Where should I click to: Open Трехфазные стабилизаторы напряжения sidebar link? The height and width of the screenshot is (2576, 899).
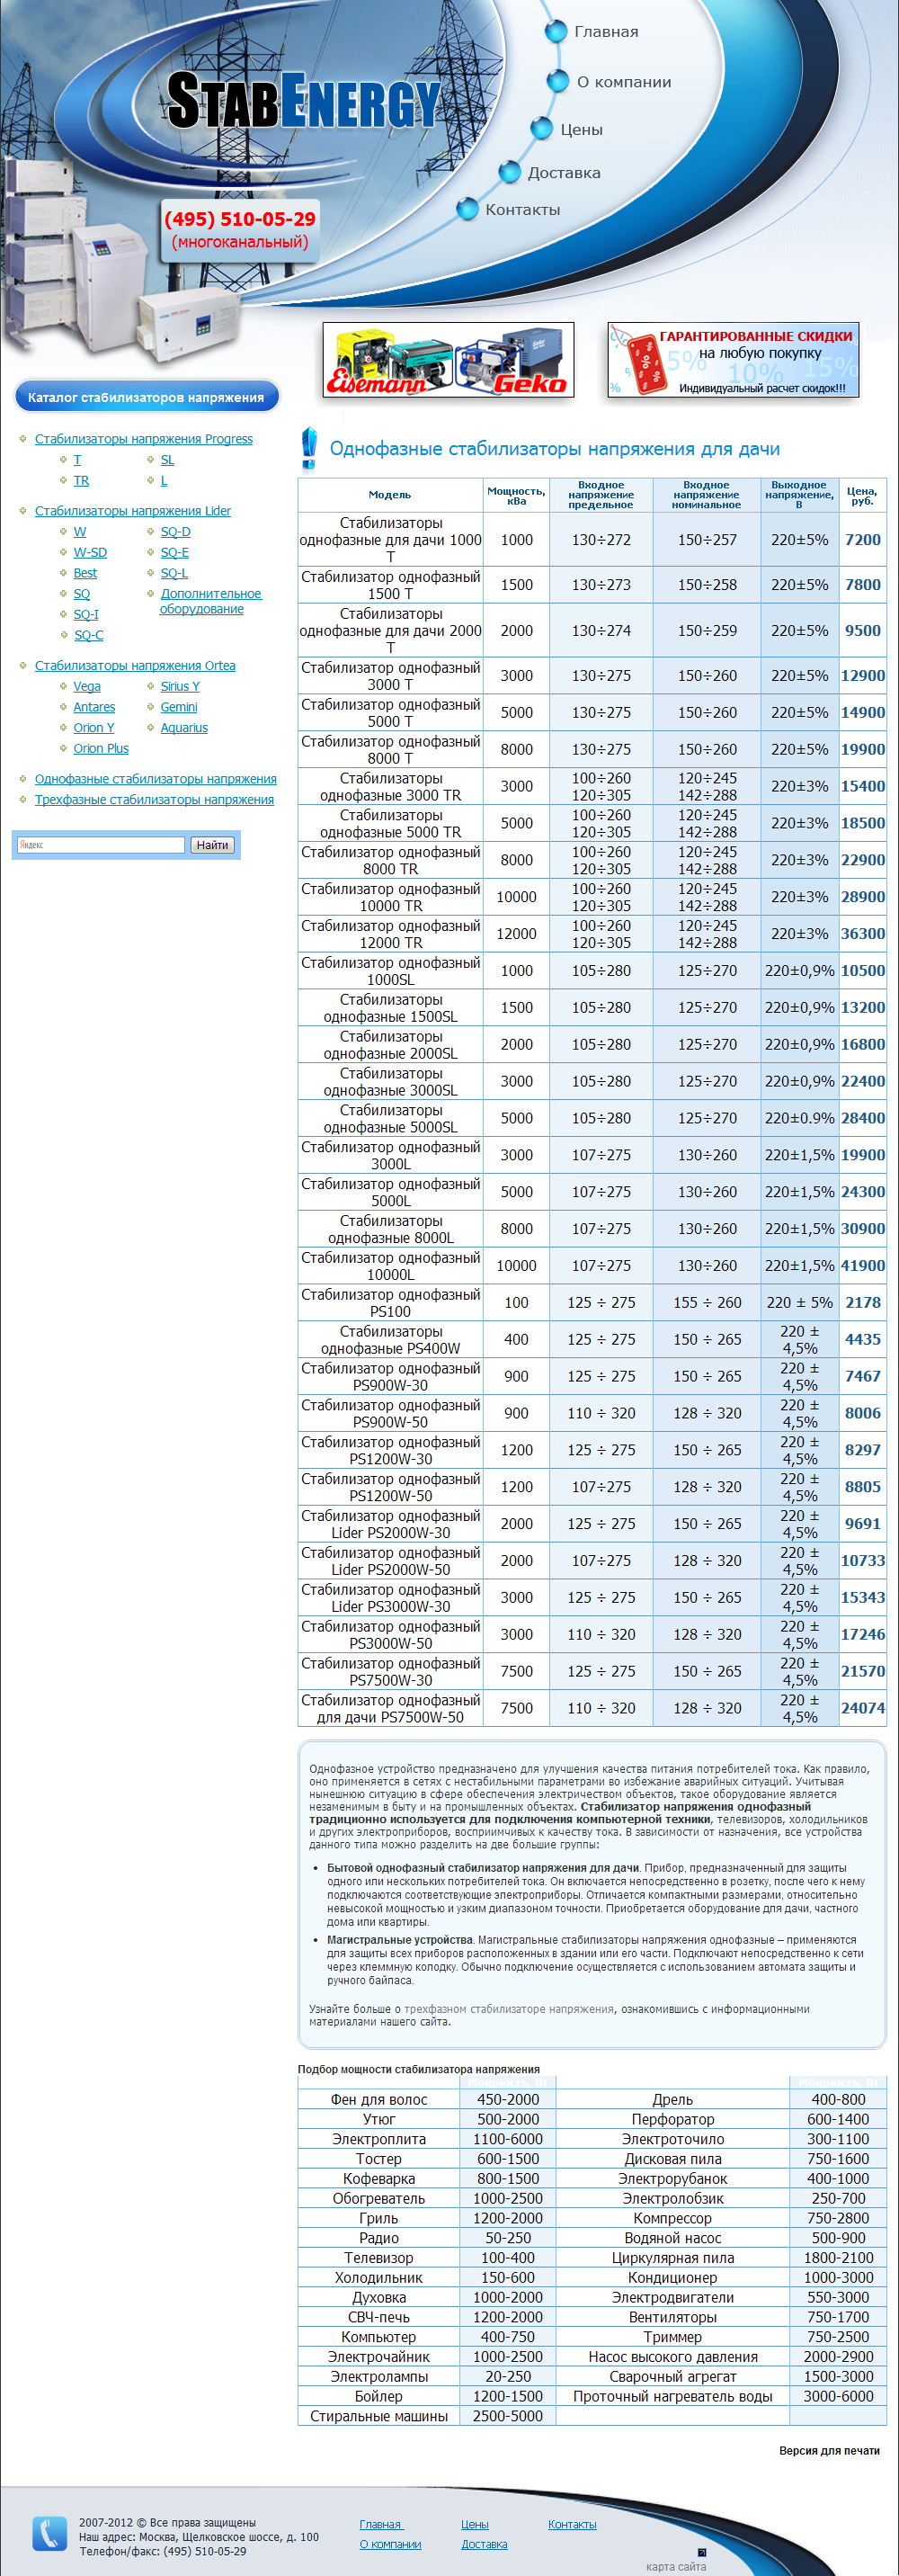click(154, 800)
